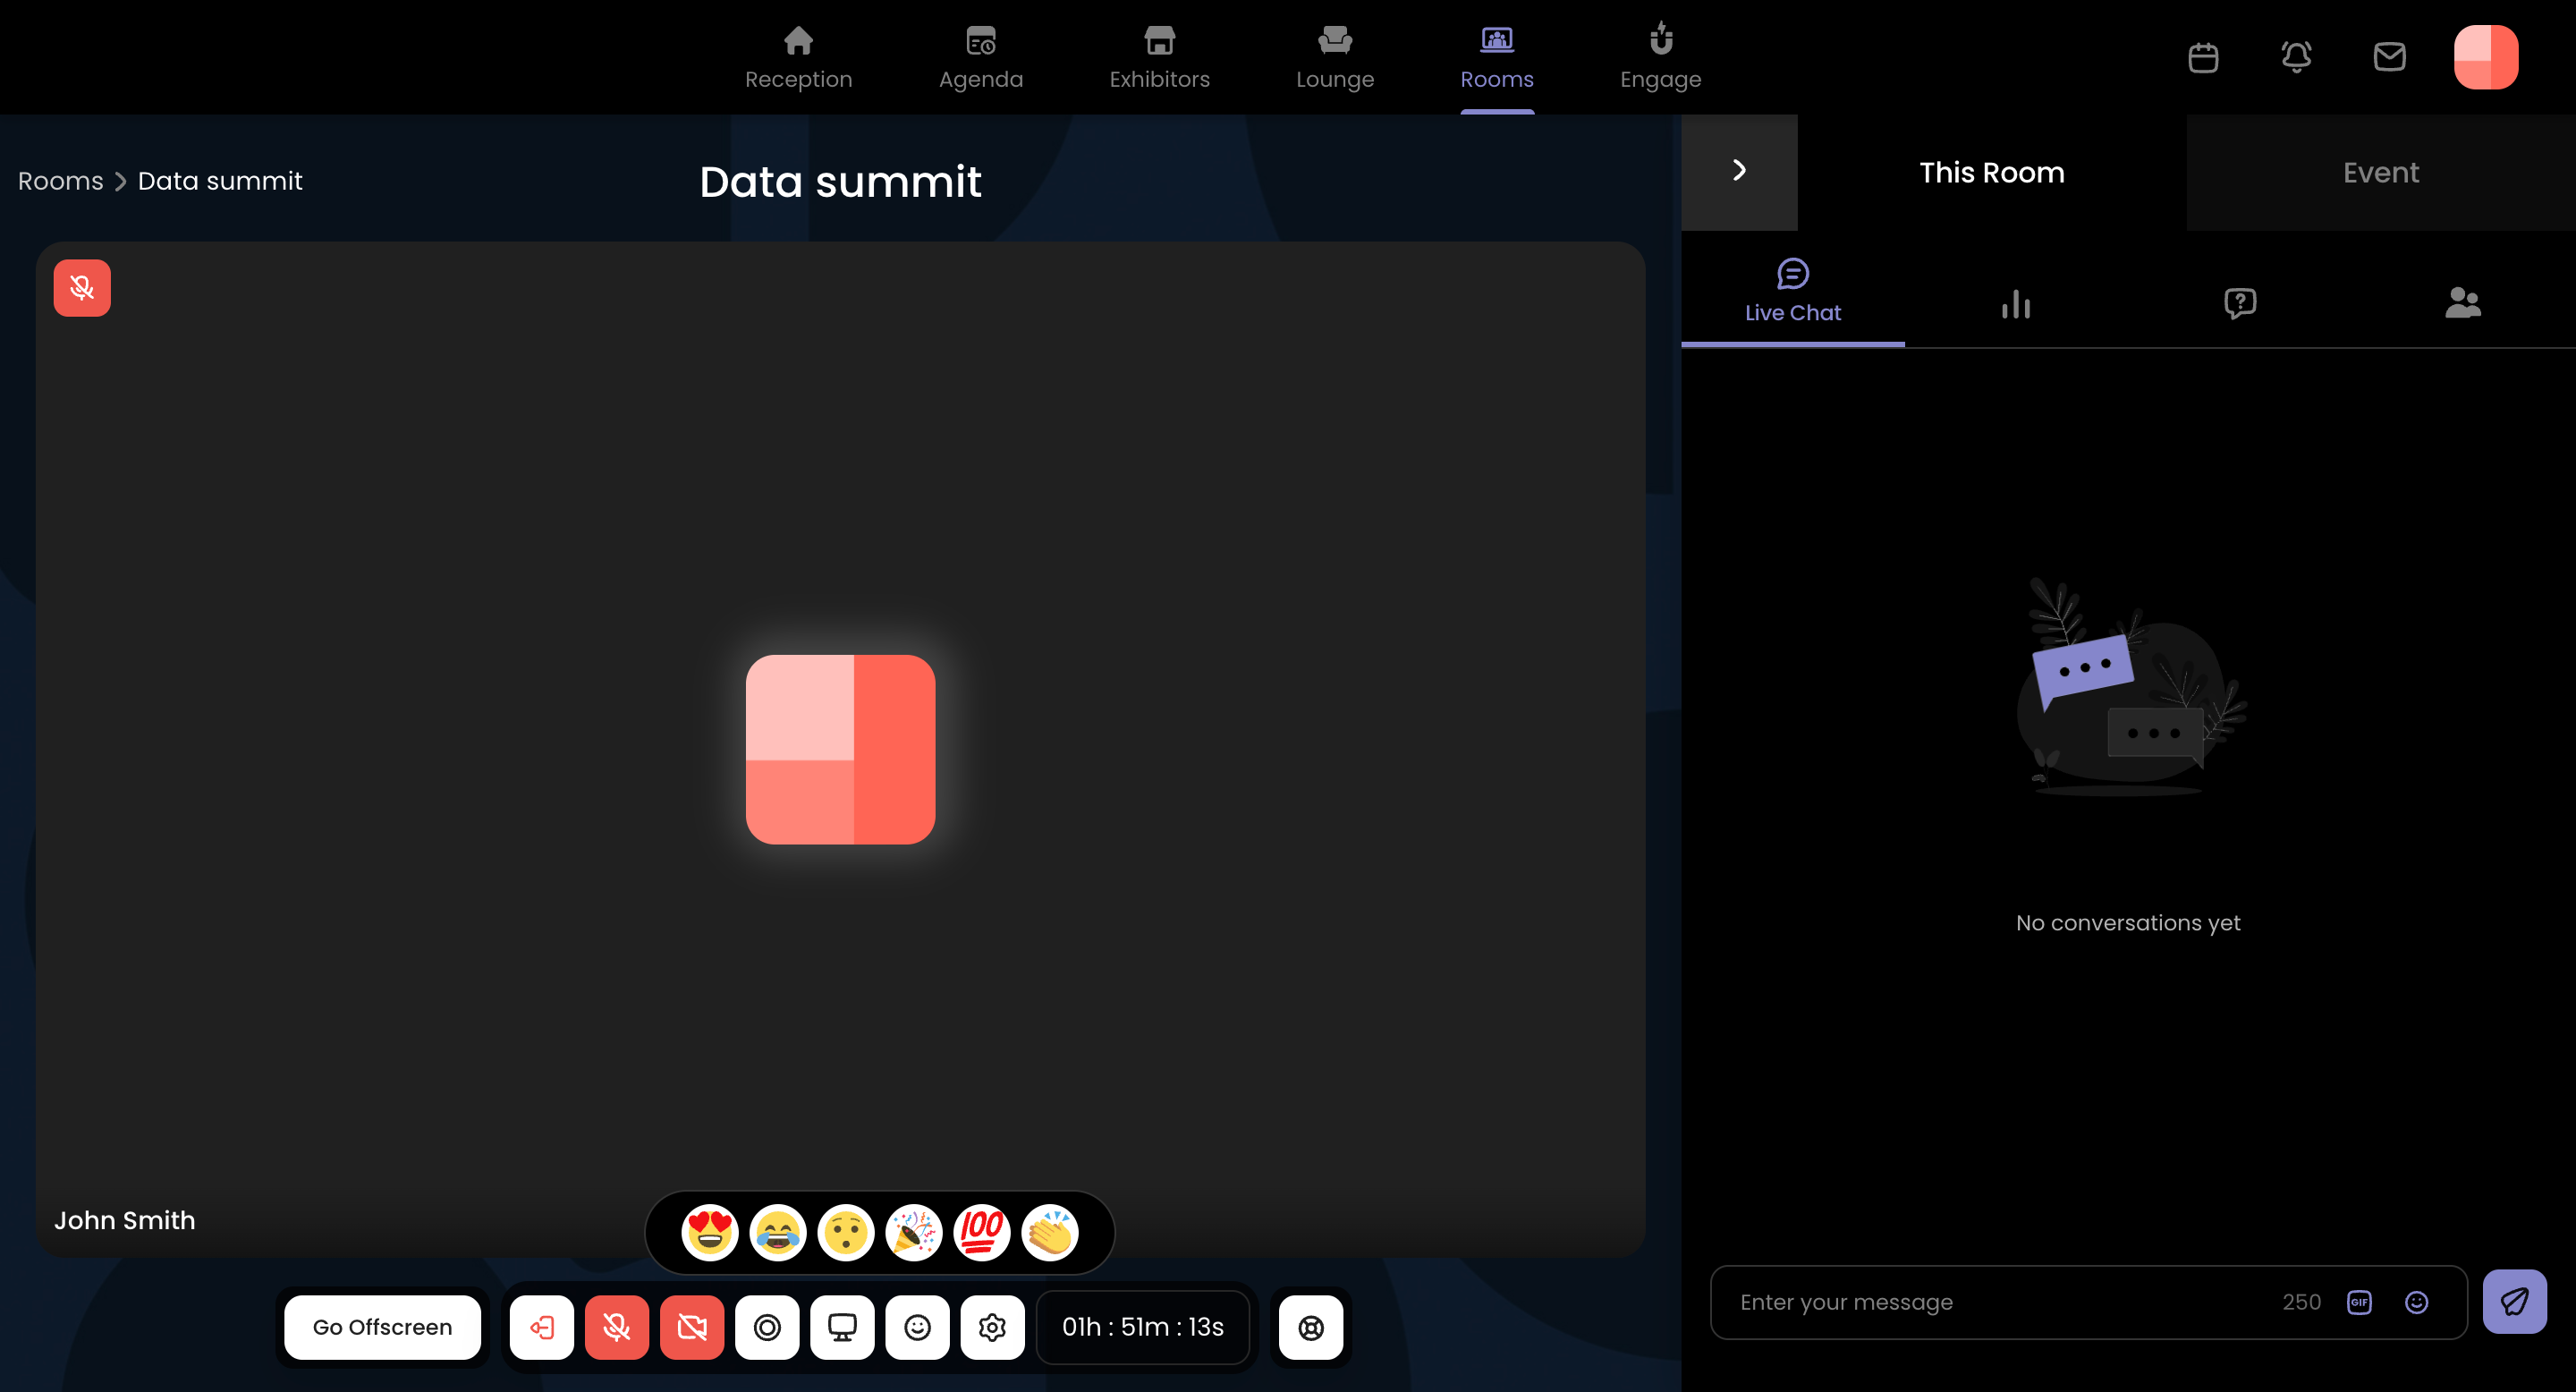Open the Q&A tab icon
This screenshot has width=2576, height=1392.
click(2239, 303)
